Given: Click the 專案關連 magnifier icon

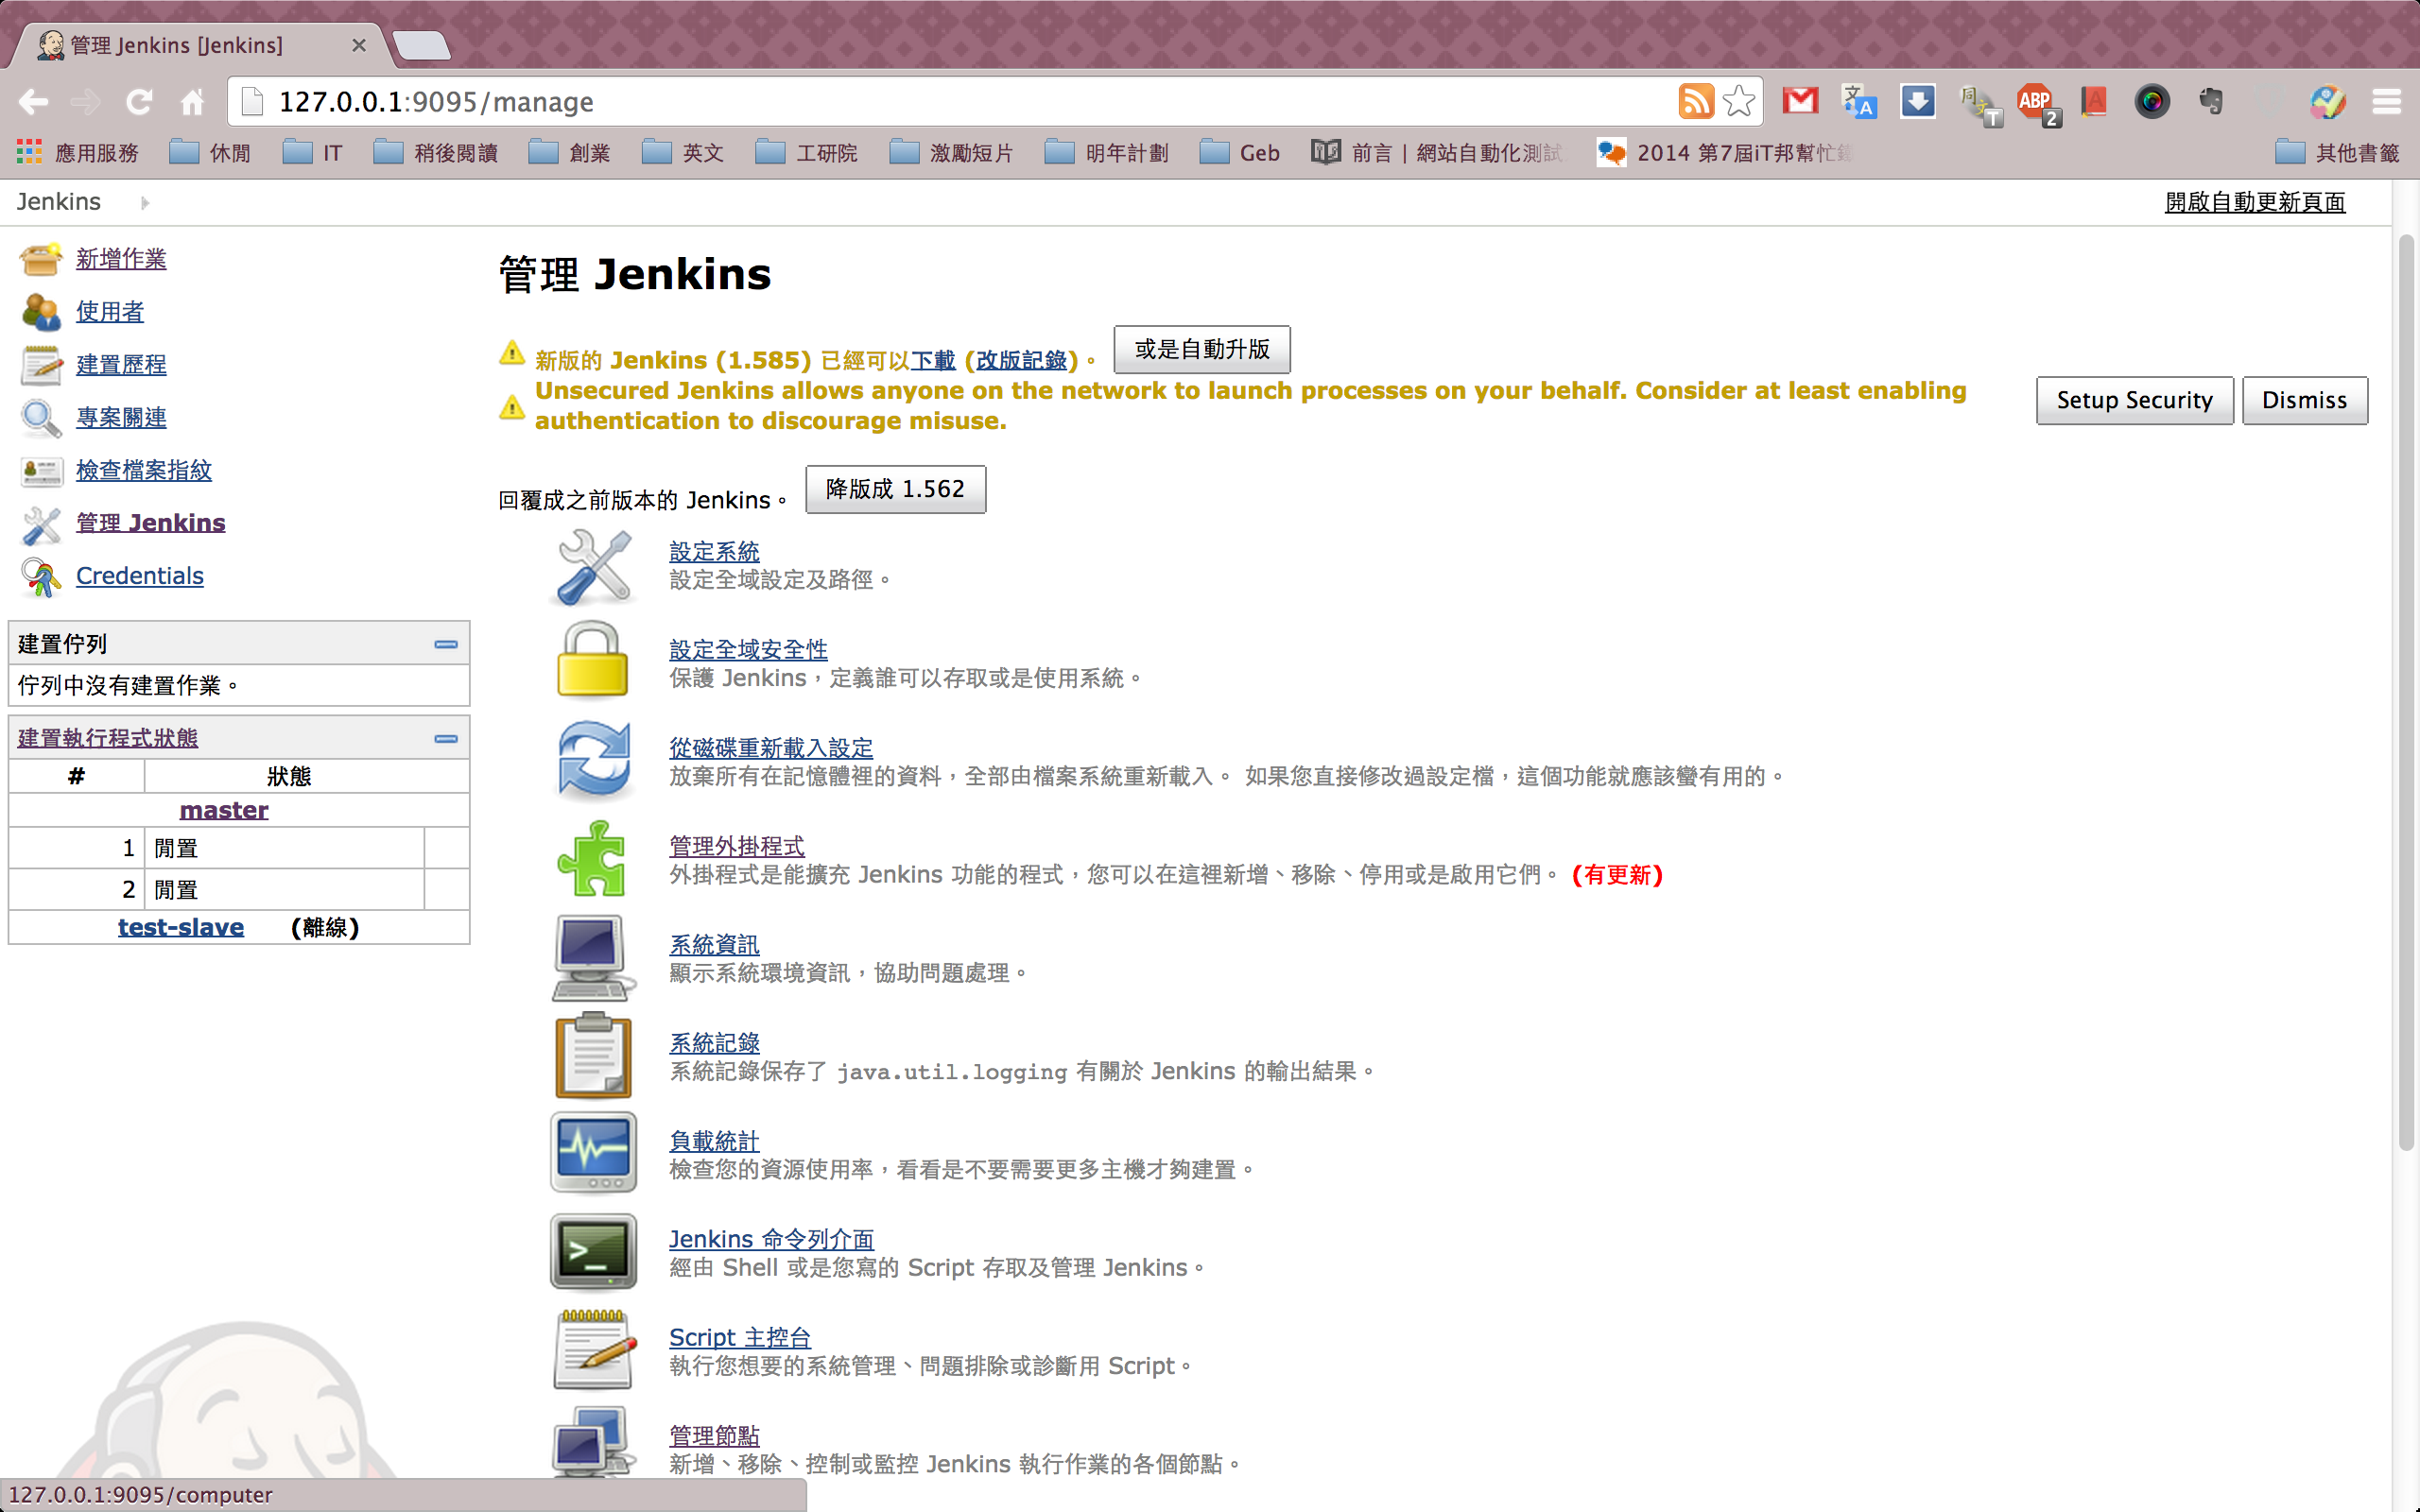Looking at the screenshot, I should (41, 418).
